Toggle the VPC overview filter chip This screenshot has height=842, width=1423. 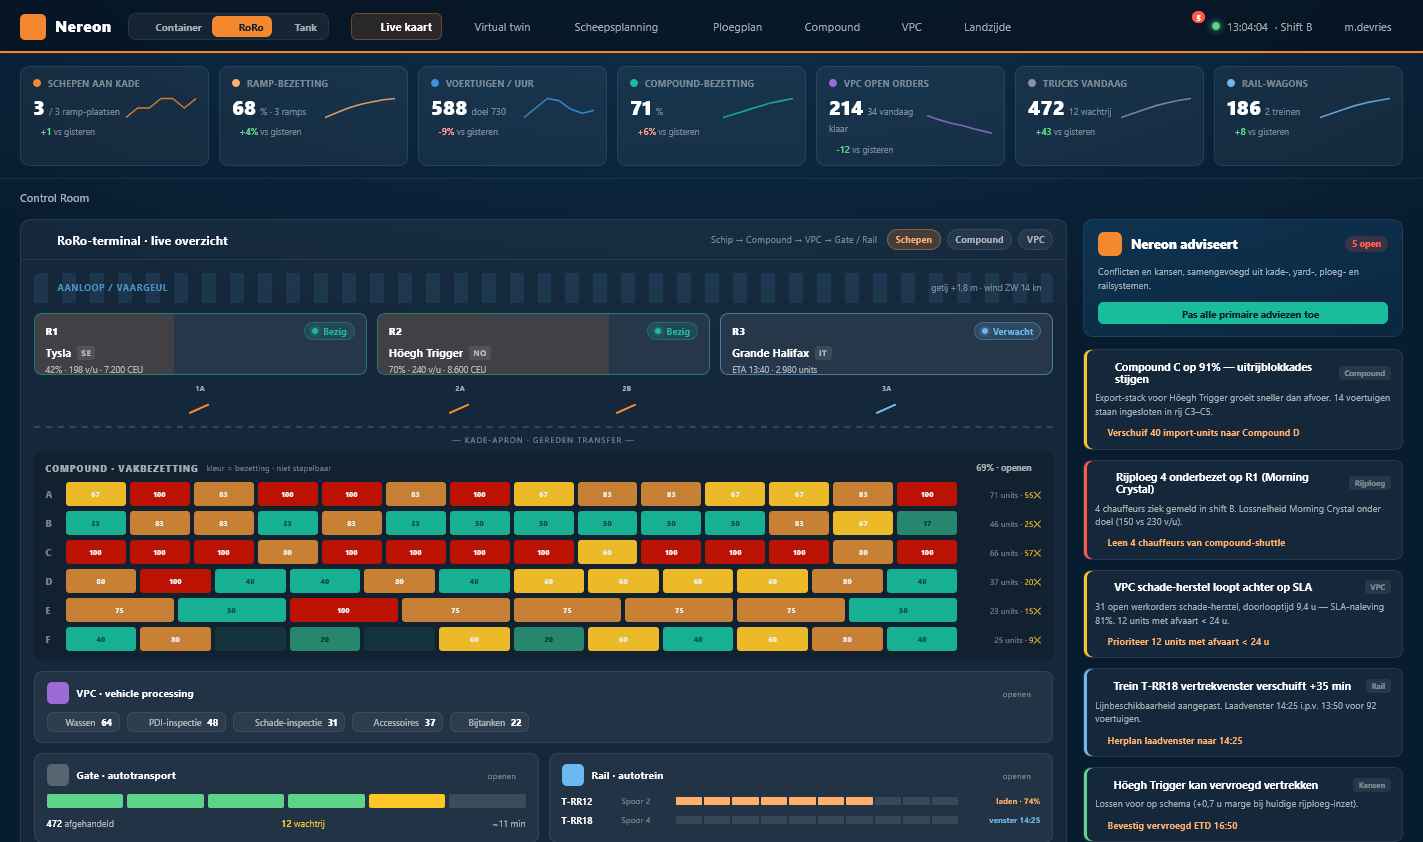point(1036,240)
